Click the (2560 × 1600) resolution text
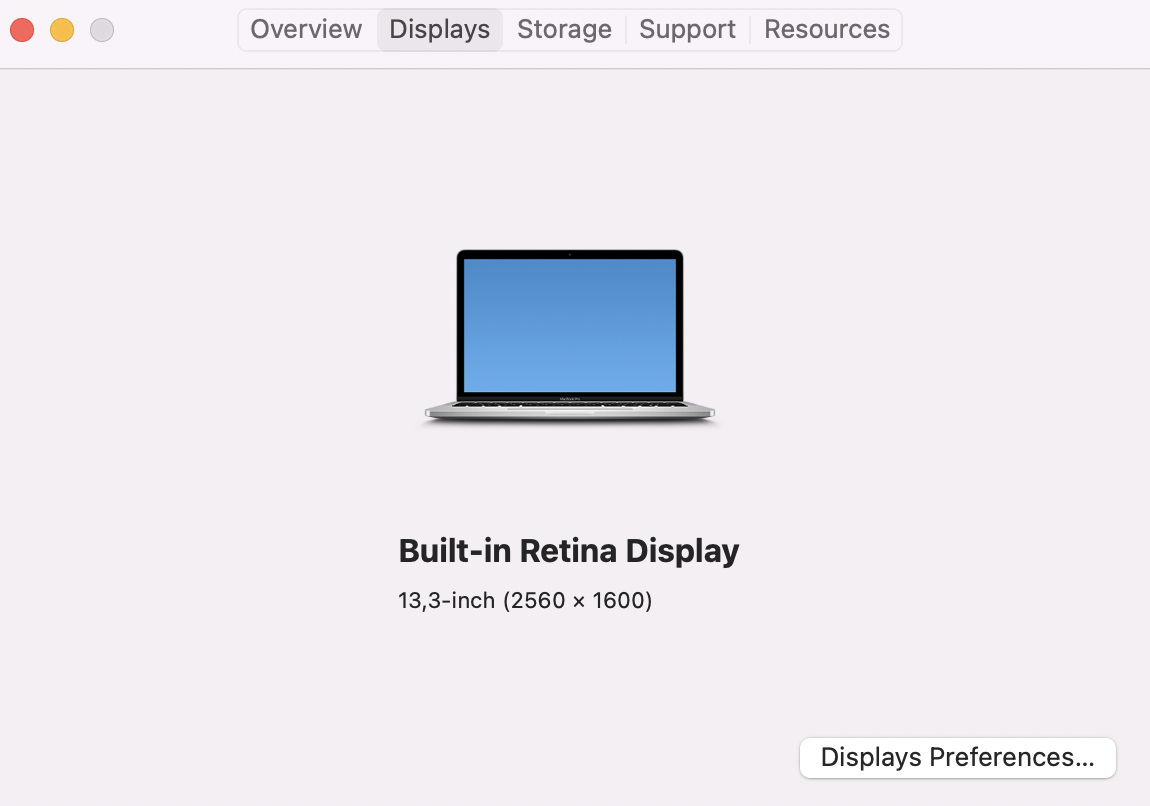This screenshot has height=806, width=1150. [577, 601]
